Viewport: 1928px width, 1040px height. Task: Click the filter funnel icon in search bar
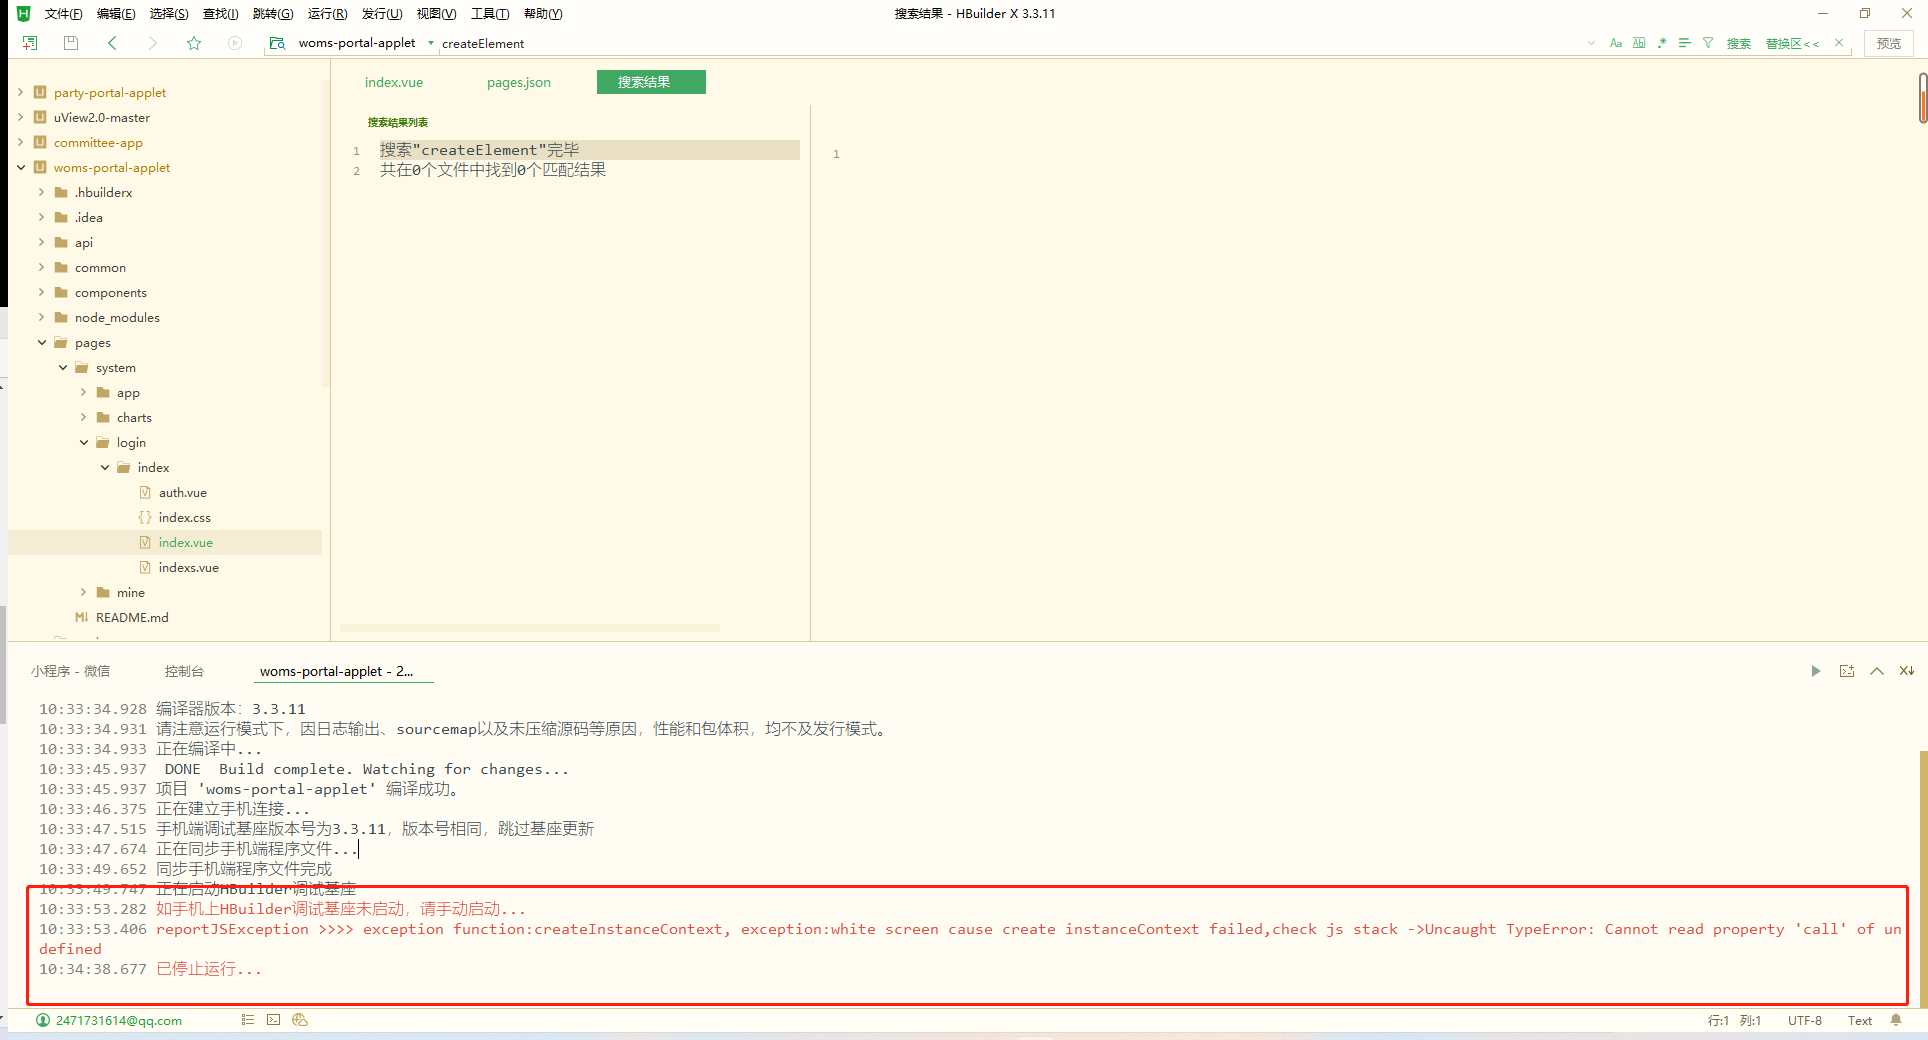(1708, 43)
